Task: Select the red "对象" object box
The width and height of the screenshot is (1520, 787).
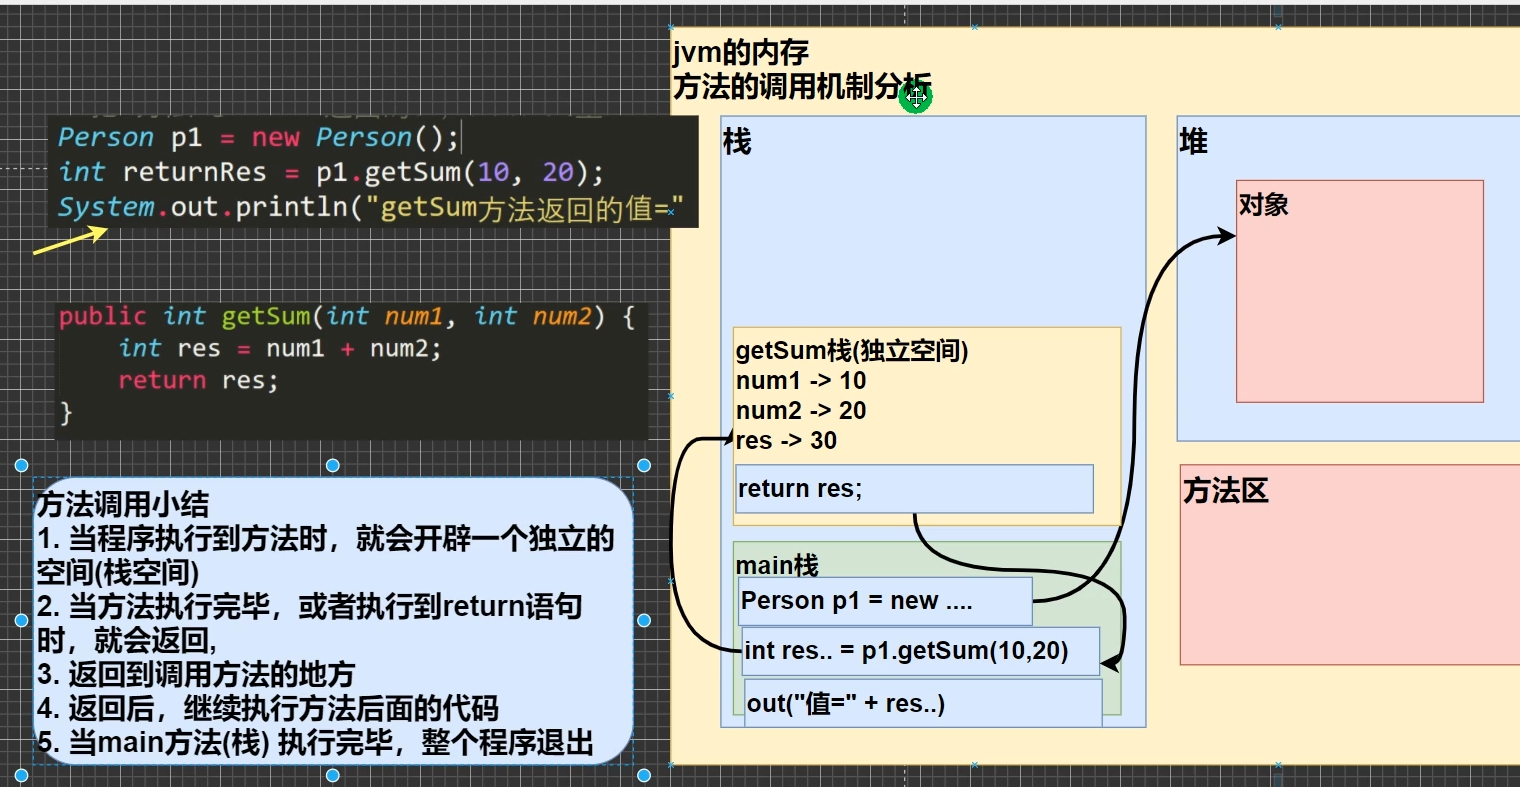Action: (1360, 291)
